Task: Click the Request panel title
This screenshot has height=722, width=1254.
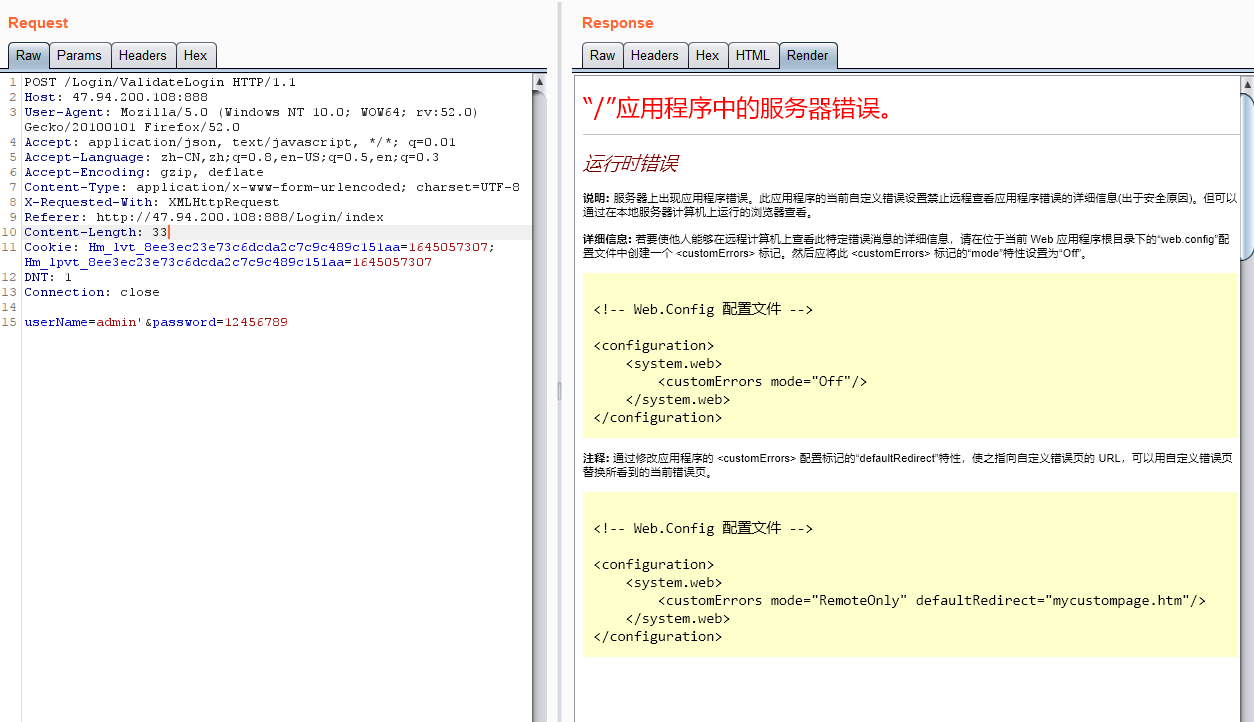Action: tap(38, 23)
